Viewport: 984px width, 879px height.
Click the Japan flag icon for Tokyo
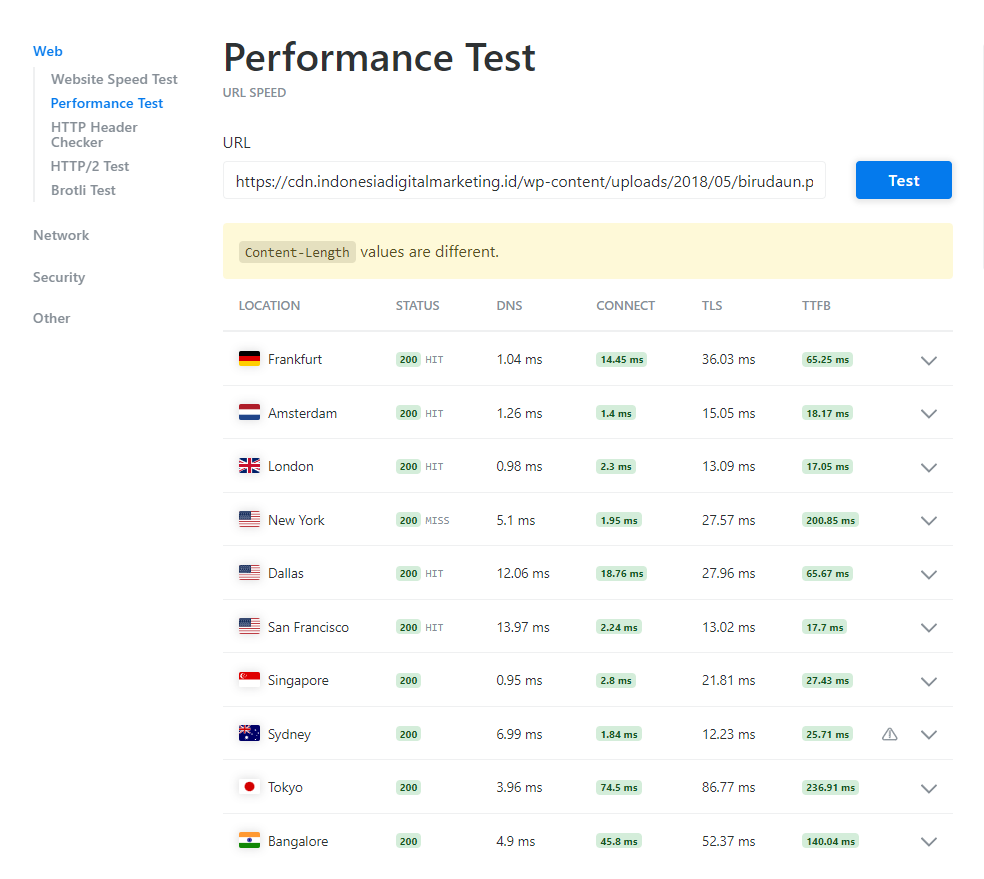tap(249, 787)
